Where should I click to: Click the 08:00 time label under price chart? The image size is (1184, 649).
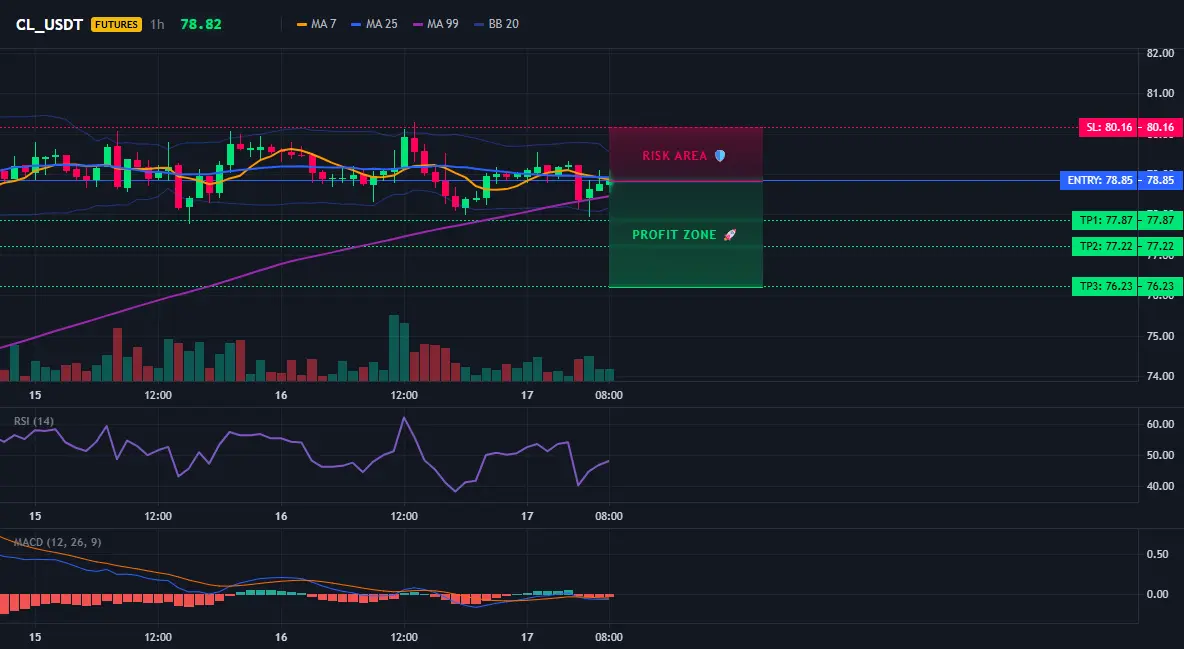point(609,395)
